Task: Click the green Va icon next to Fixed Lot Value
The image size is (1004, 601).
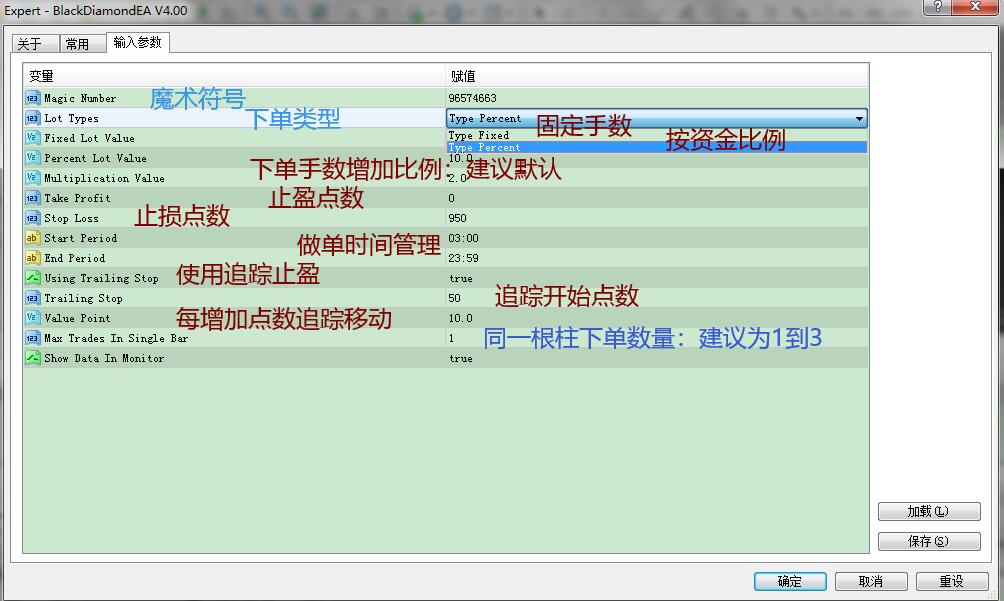Action: coord(31,138)
